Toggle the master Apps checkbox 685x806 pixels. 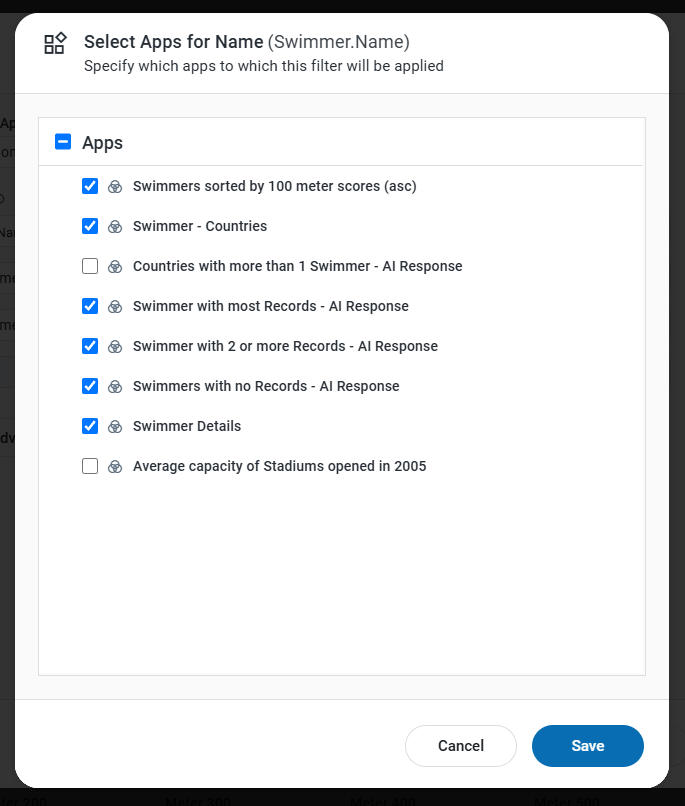pos(63,142)
